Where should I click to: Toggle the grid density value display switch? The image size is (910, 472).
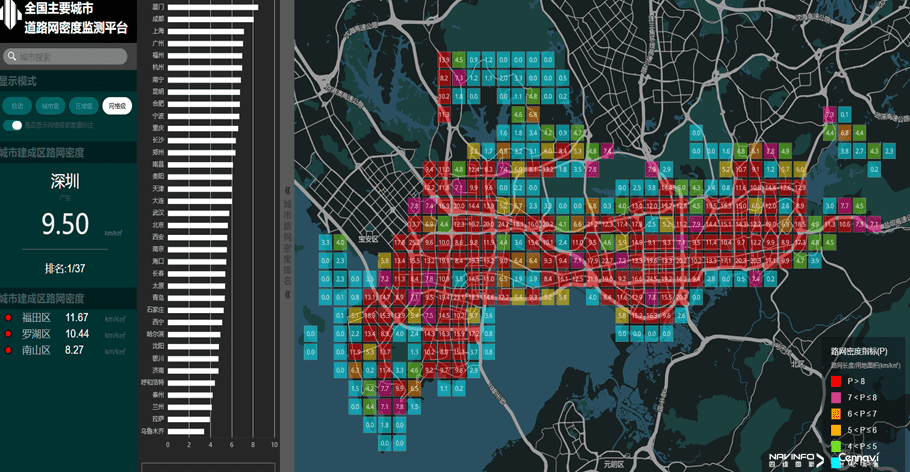[13, 125]
